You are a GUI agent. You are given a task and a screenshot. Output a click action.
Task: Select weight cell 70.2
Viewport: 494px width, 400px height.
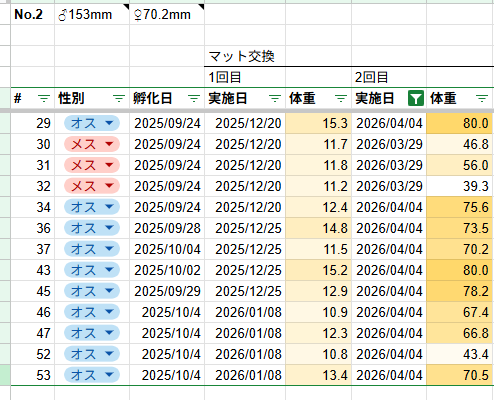[x=460, y=249]
